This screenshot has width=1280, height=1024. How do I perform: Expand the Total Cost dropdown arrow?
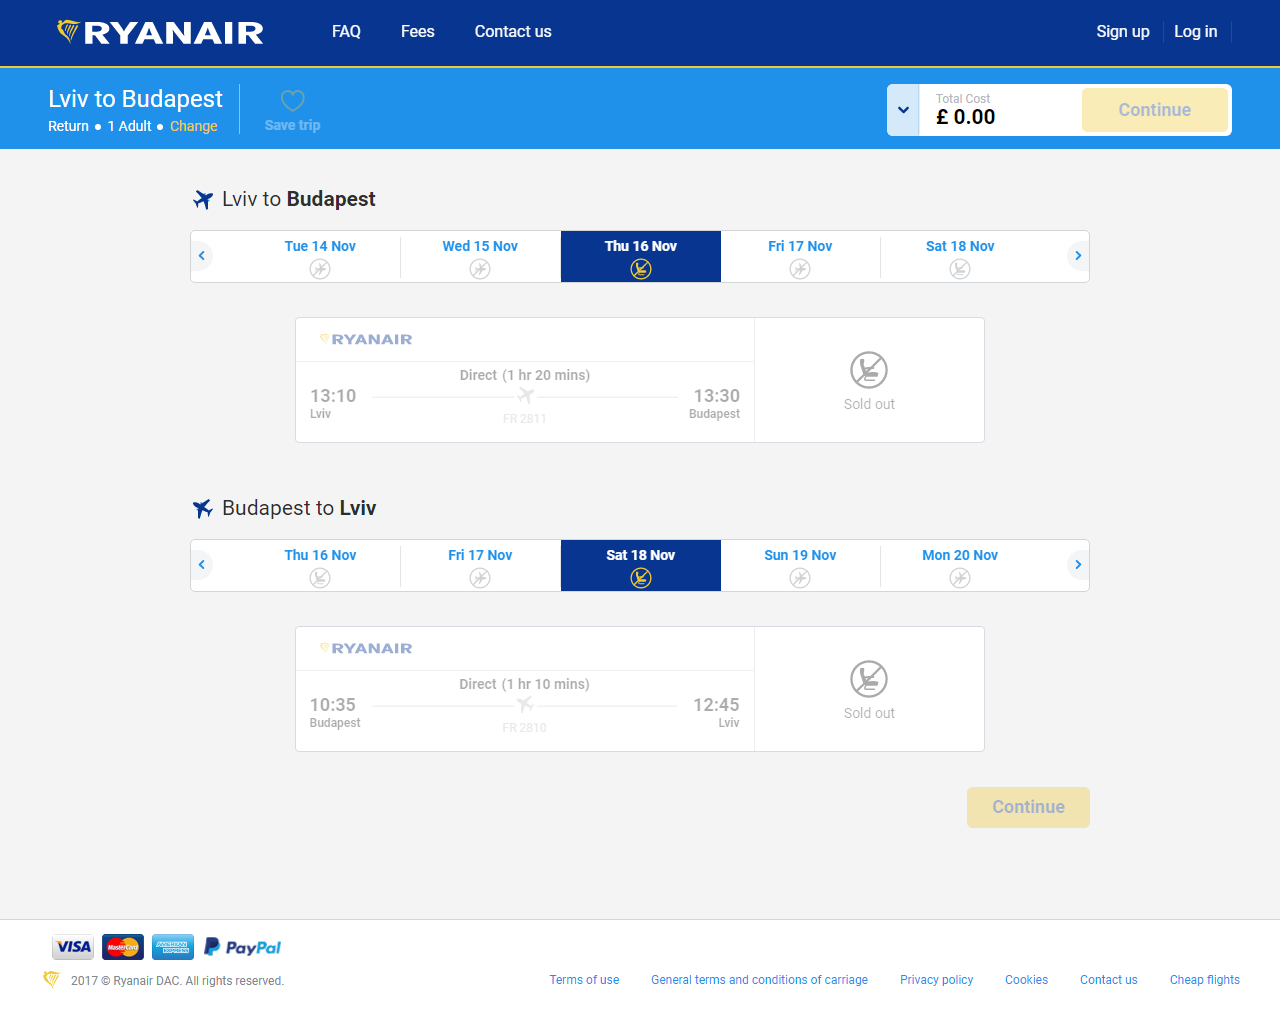[903, 110]
